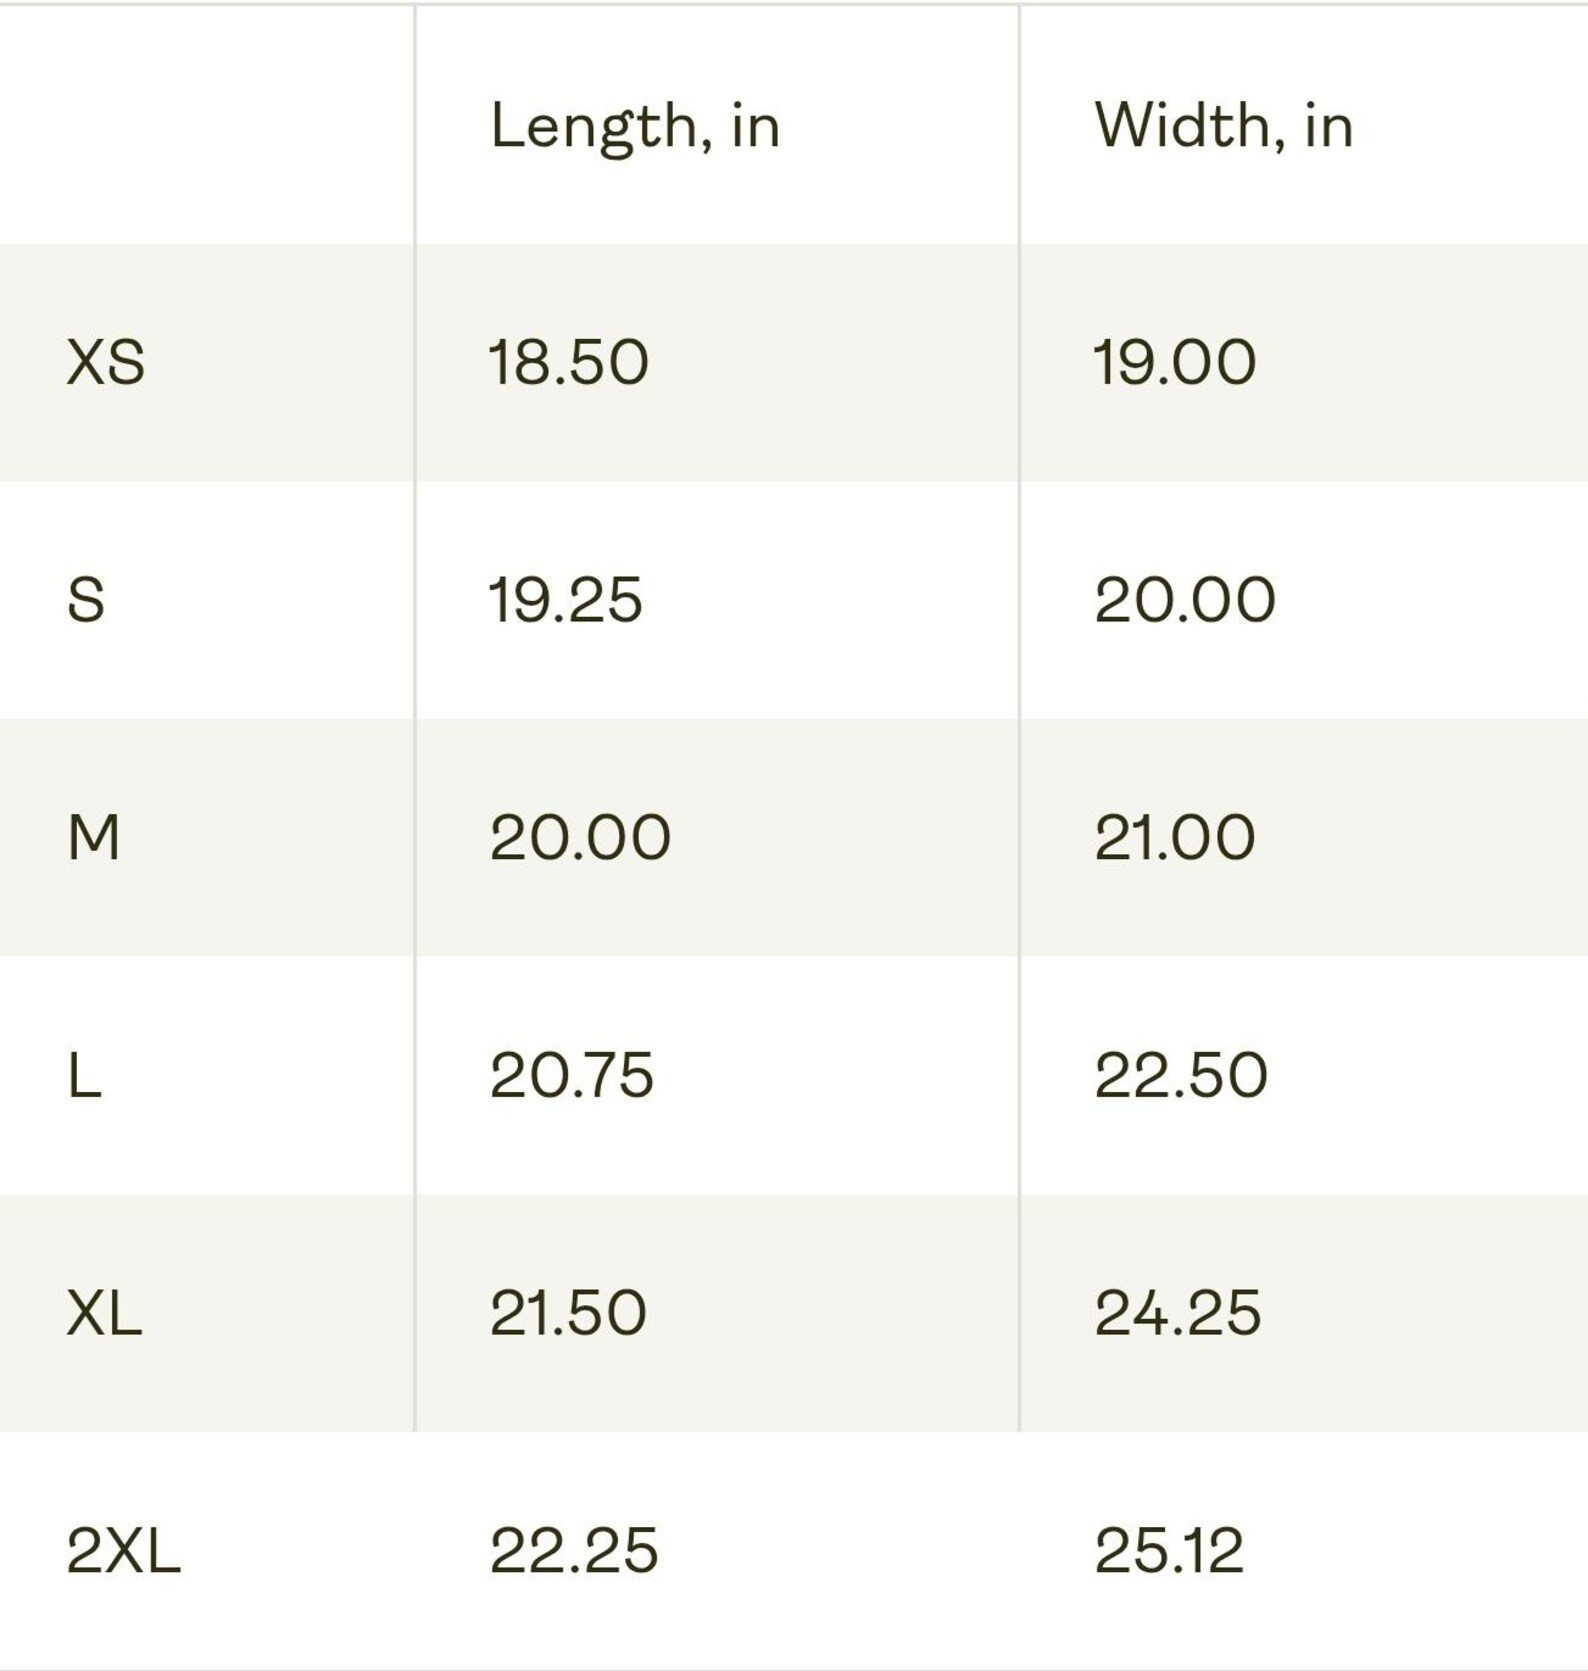Viewport: 1588px width, 1671px height.
Task: Select the 20.00 width value for S
Action: tap(1185, 600)
